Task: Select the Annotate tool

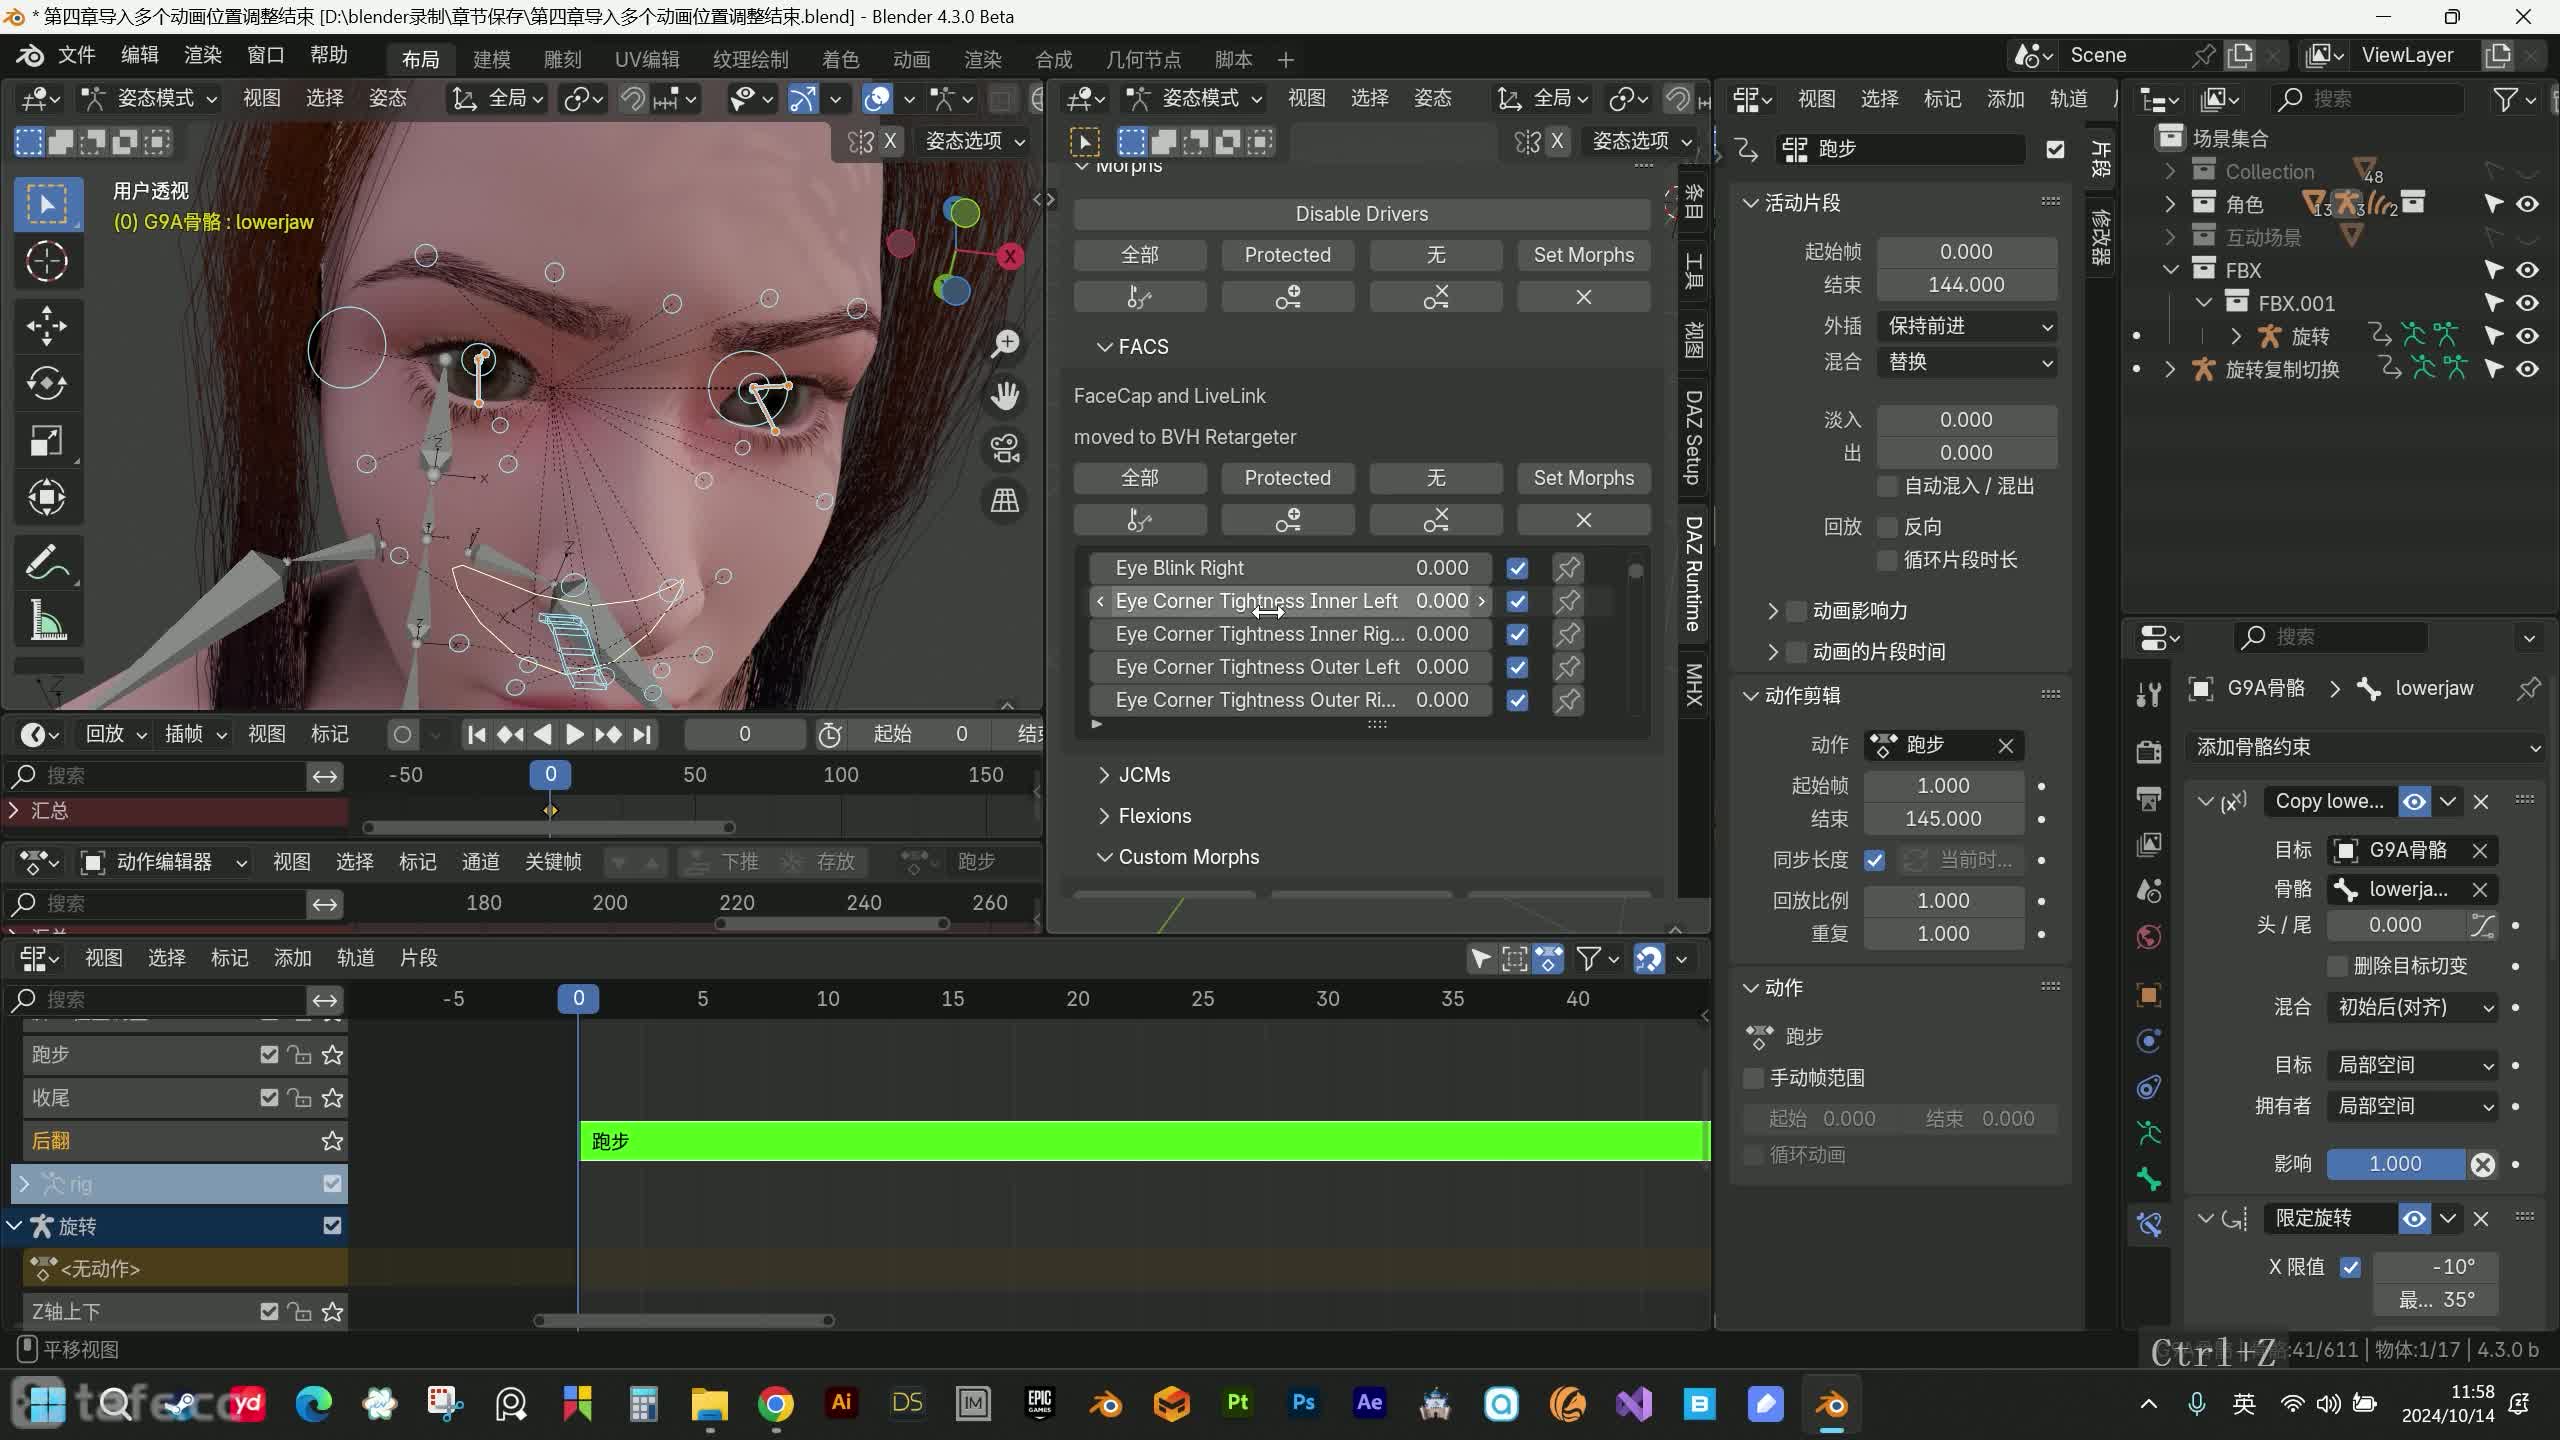Action: (x=46, y=562)
